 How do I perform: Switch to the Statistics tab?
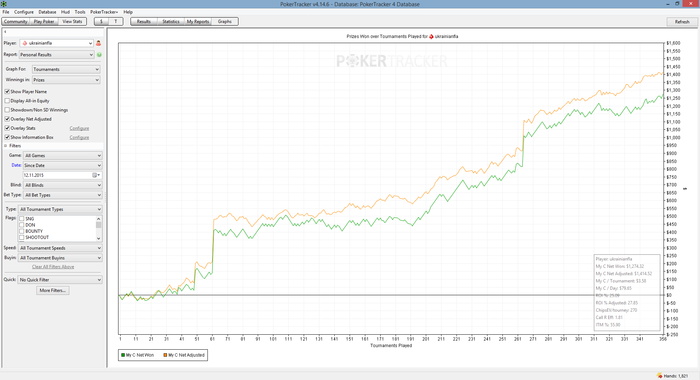click(x=171, y=21)
